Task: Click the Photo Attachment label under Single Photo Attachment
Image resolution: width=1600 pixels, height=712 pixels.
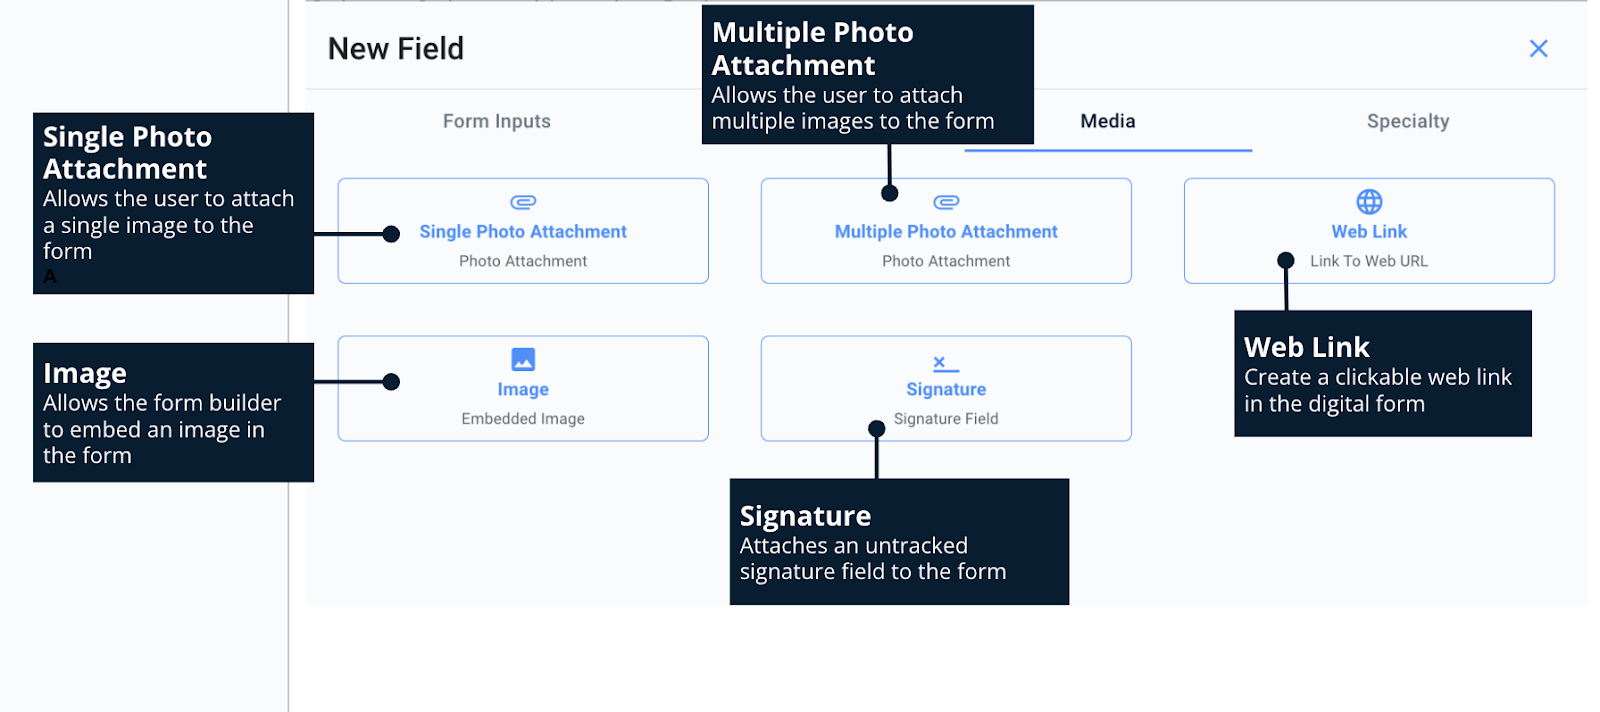Action: point(522,261)
